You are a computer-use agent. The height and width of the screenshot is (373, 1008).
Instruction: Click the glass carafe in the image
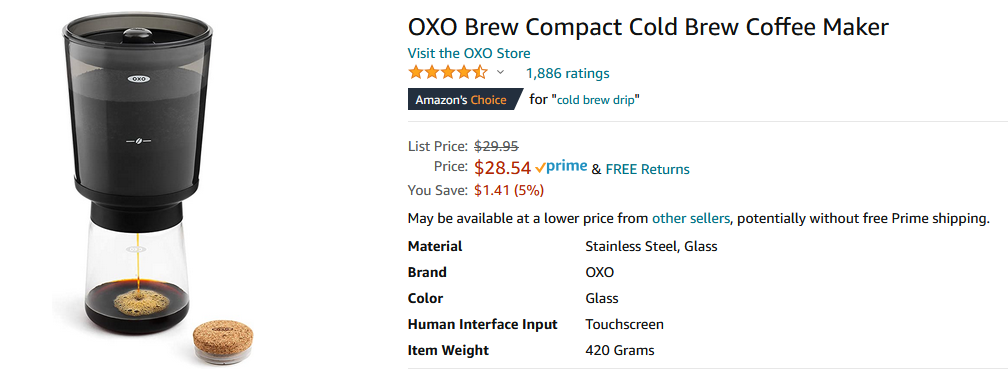(x=137, y=277)
